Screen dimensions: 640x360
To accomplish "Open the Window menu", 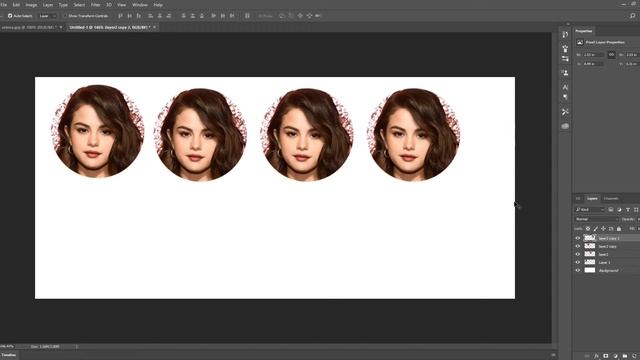I will pyautogui.click(x=140, y=5).
